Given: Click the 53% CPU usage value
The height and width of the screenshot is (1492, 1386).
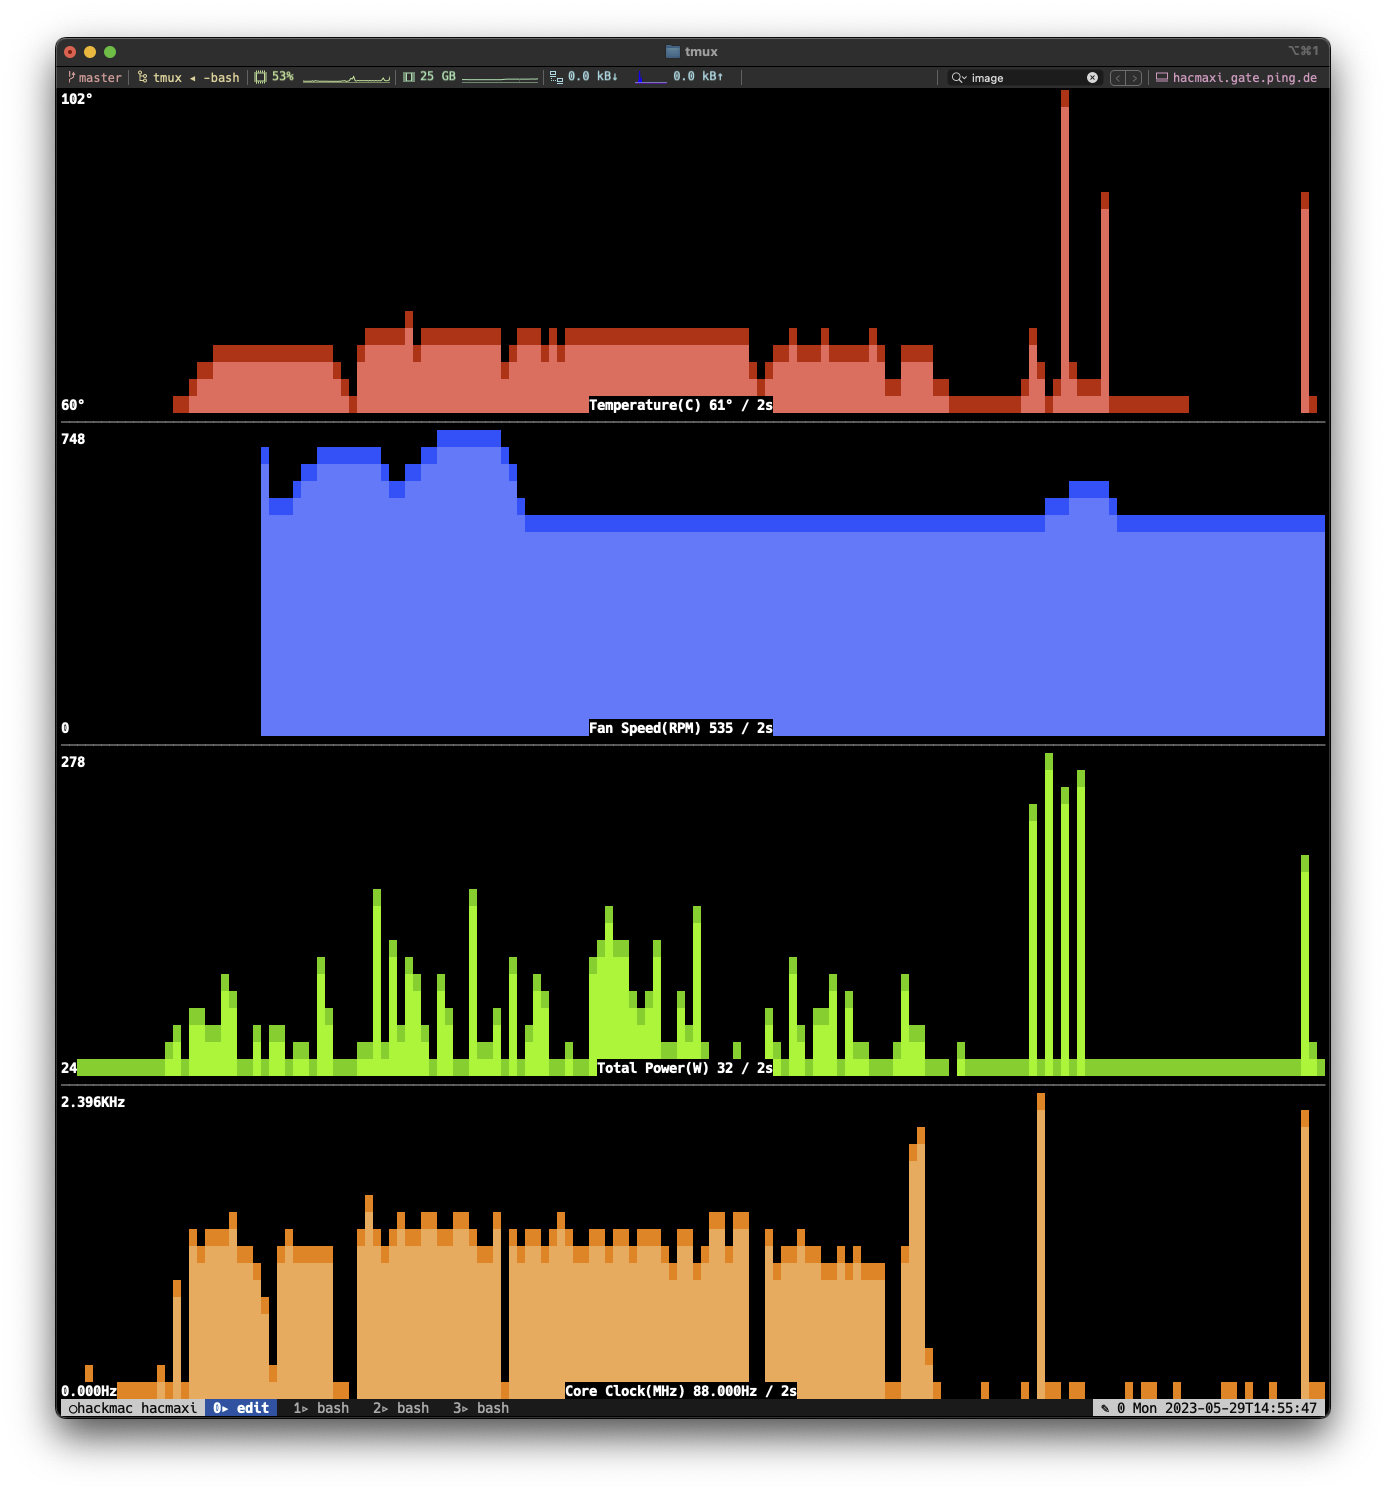Looking at the screenshot, I should pos(283,76).
